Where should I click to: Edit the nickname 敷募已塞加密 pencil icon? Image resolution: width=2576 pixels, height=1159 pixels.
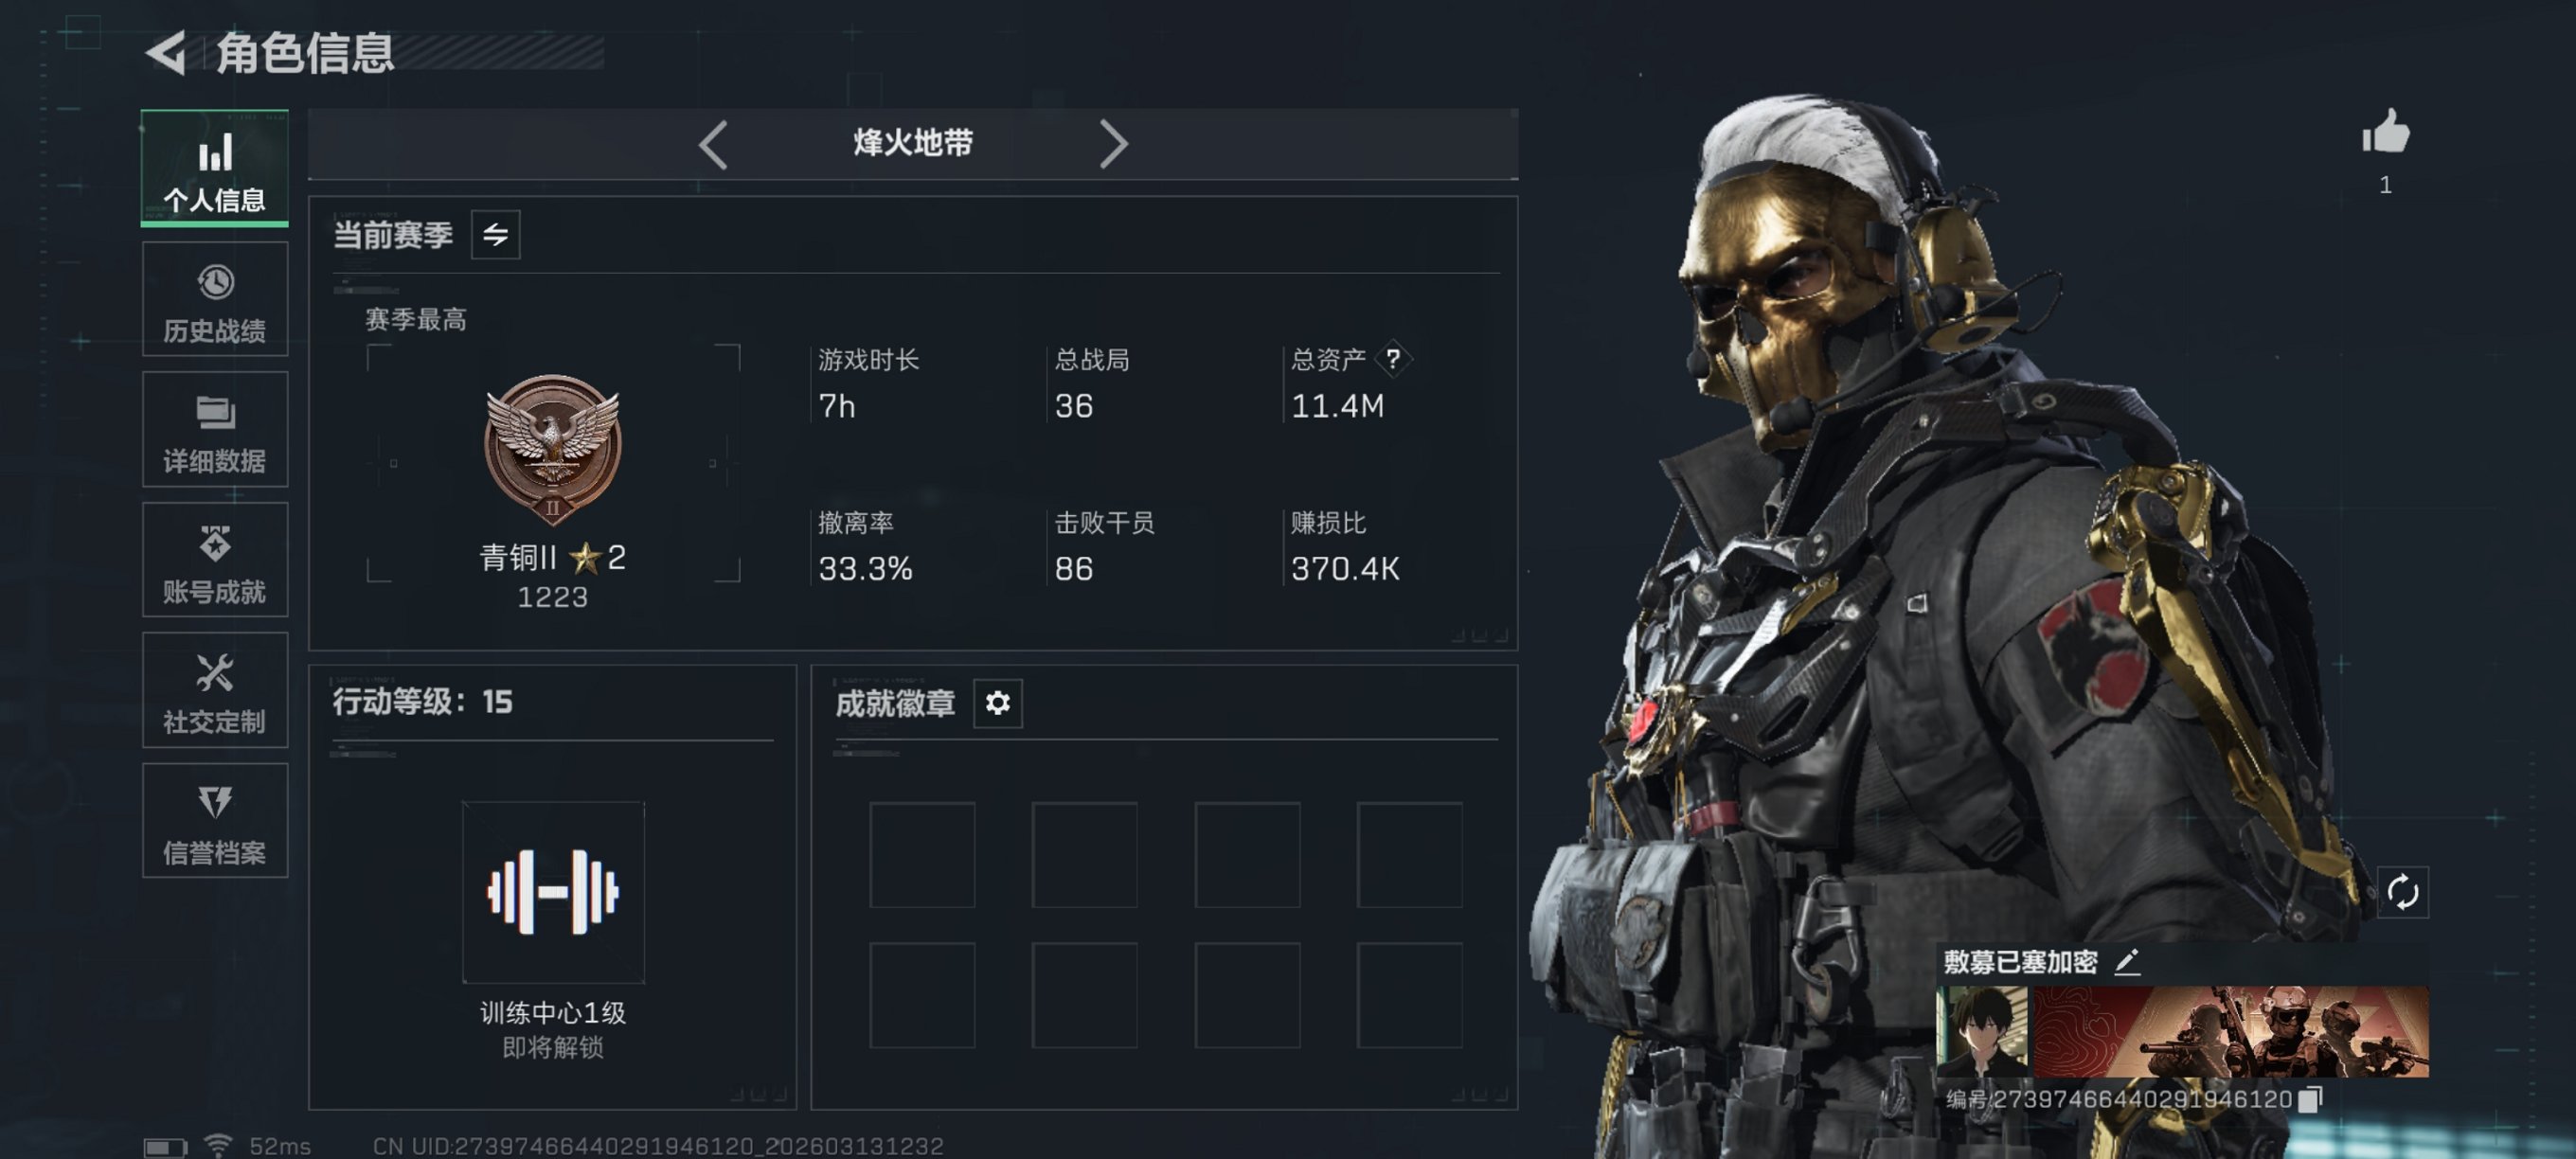tap(2127, 962)
